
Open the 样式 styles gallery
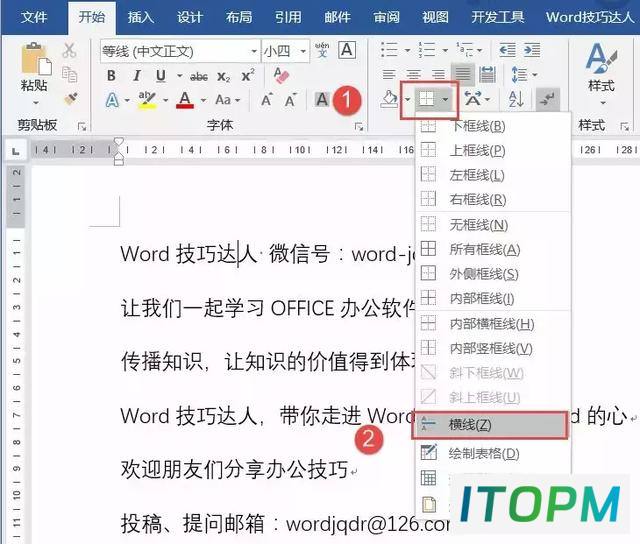(601, 73)
